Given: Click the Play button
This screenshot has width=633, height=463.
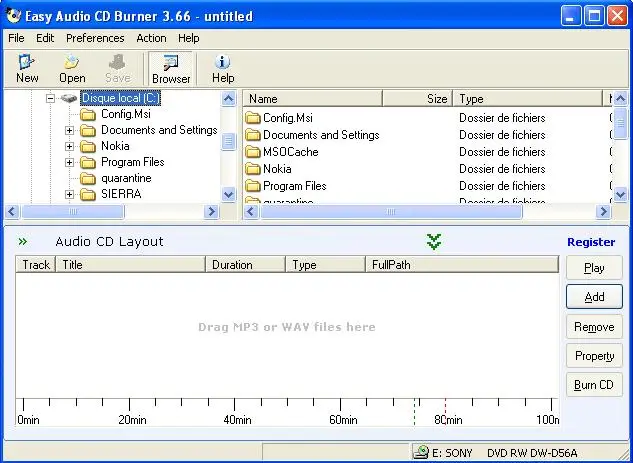Looking at the screenshot, I should point(594,268).
